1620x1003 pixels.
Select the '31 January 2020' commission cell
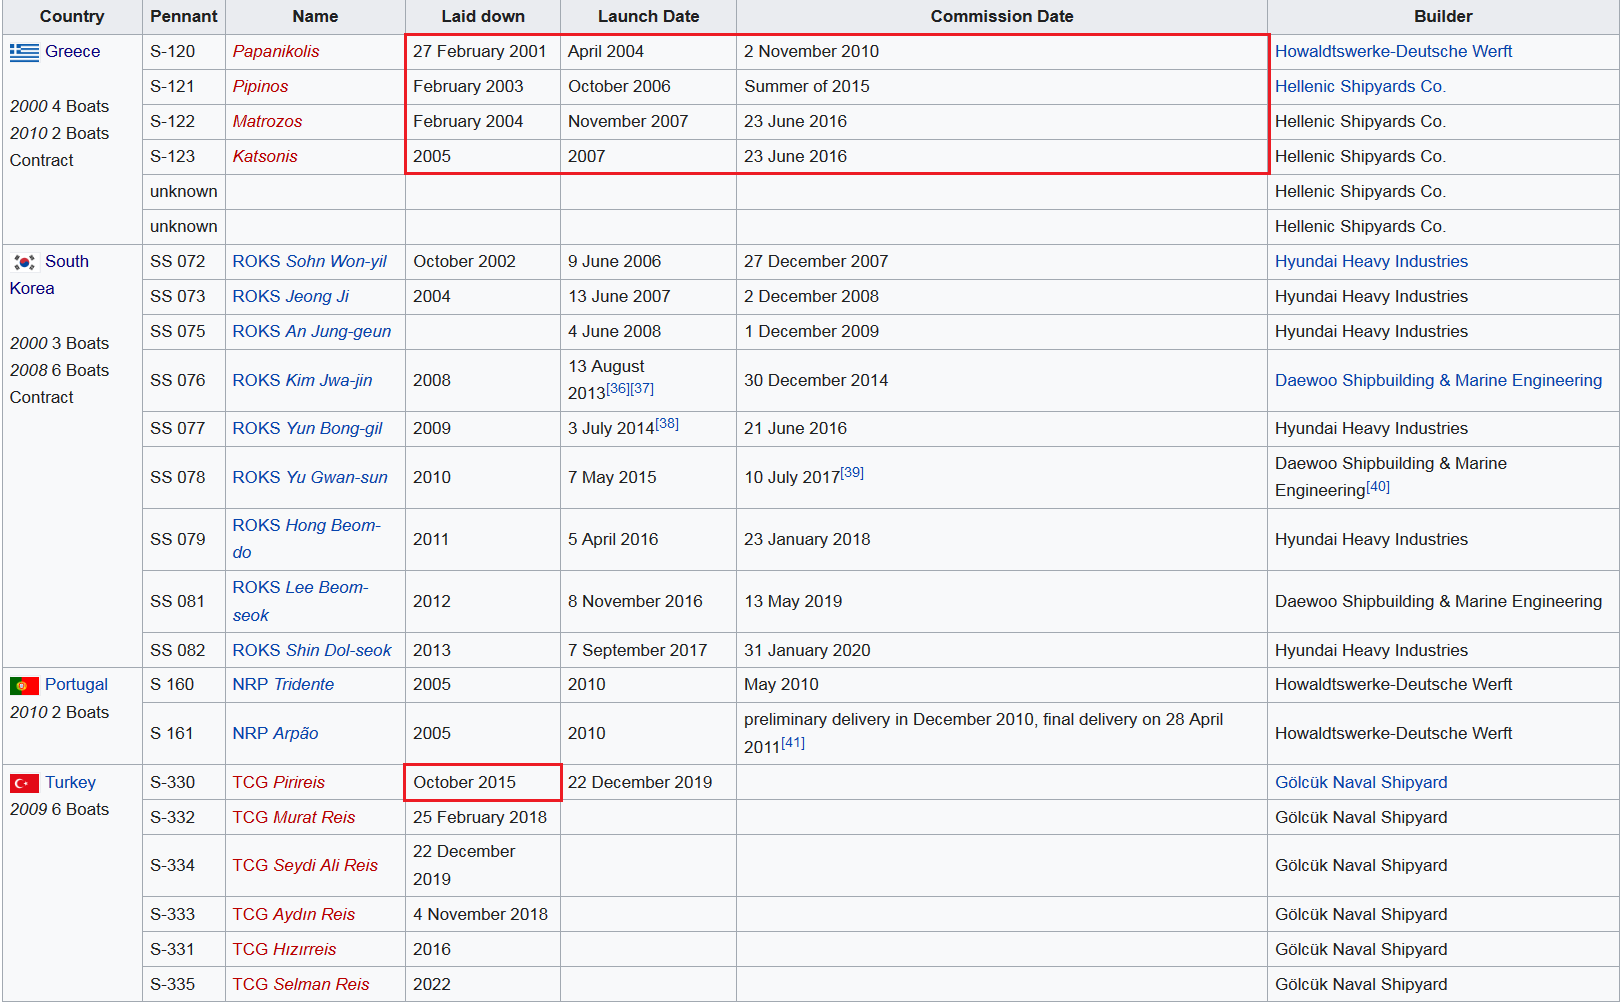point(1002,651)
